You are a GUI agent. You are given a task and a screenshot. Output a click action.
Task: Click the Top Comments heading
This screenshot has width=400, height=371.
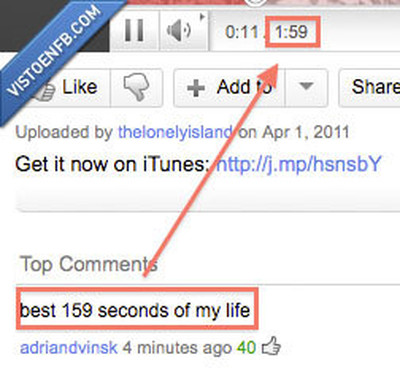[89, 264]
